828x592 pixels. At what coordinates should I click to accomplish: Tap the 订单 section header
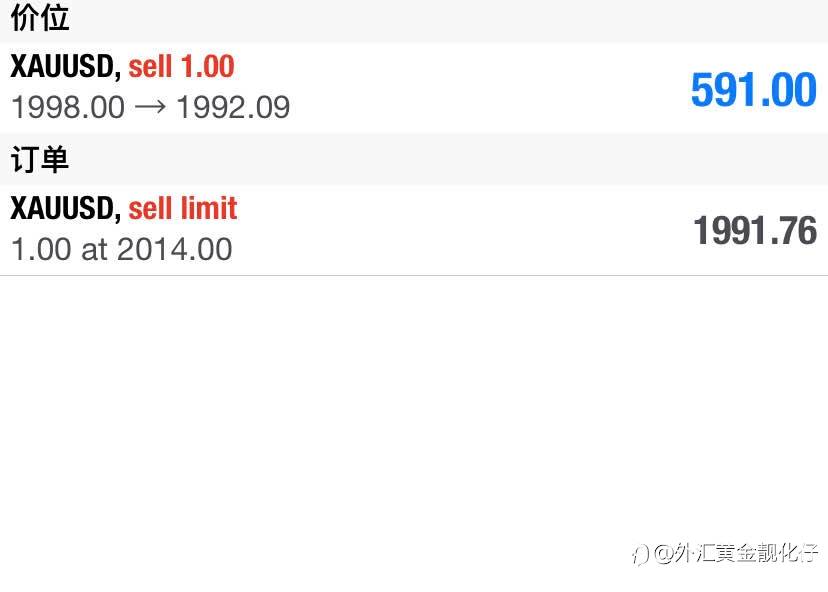(x=40, y=159)
